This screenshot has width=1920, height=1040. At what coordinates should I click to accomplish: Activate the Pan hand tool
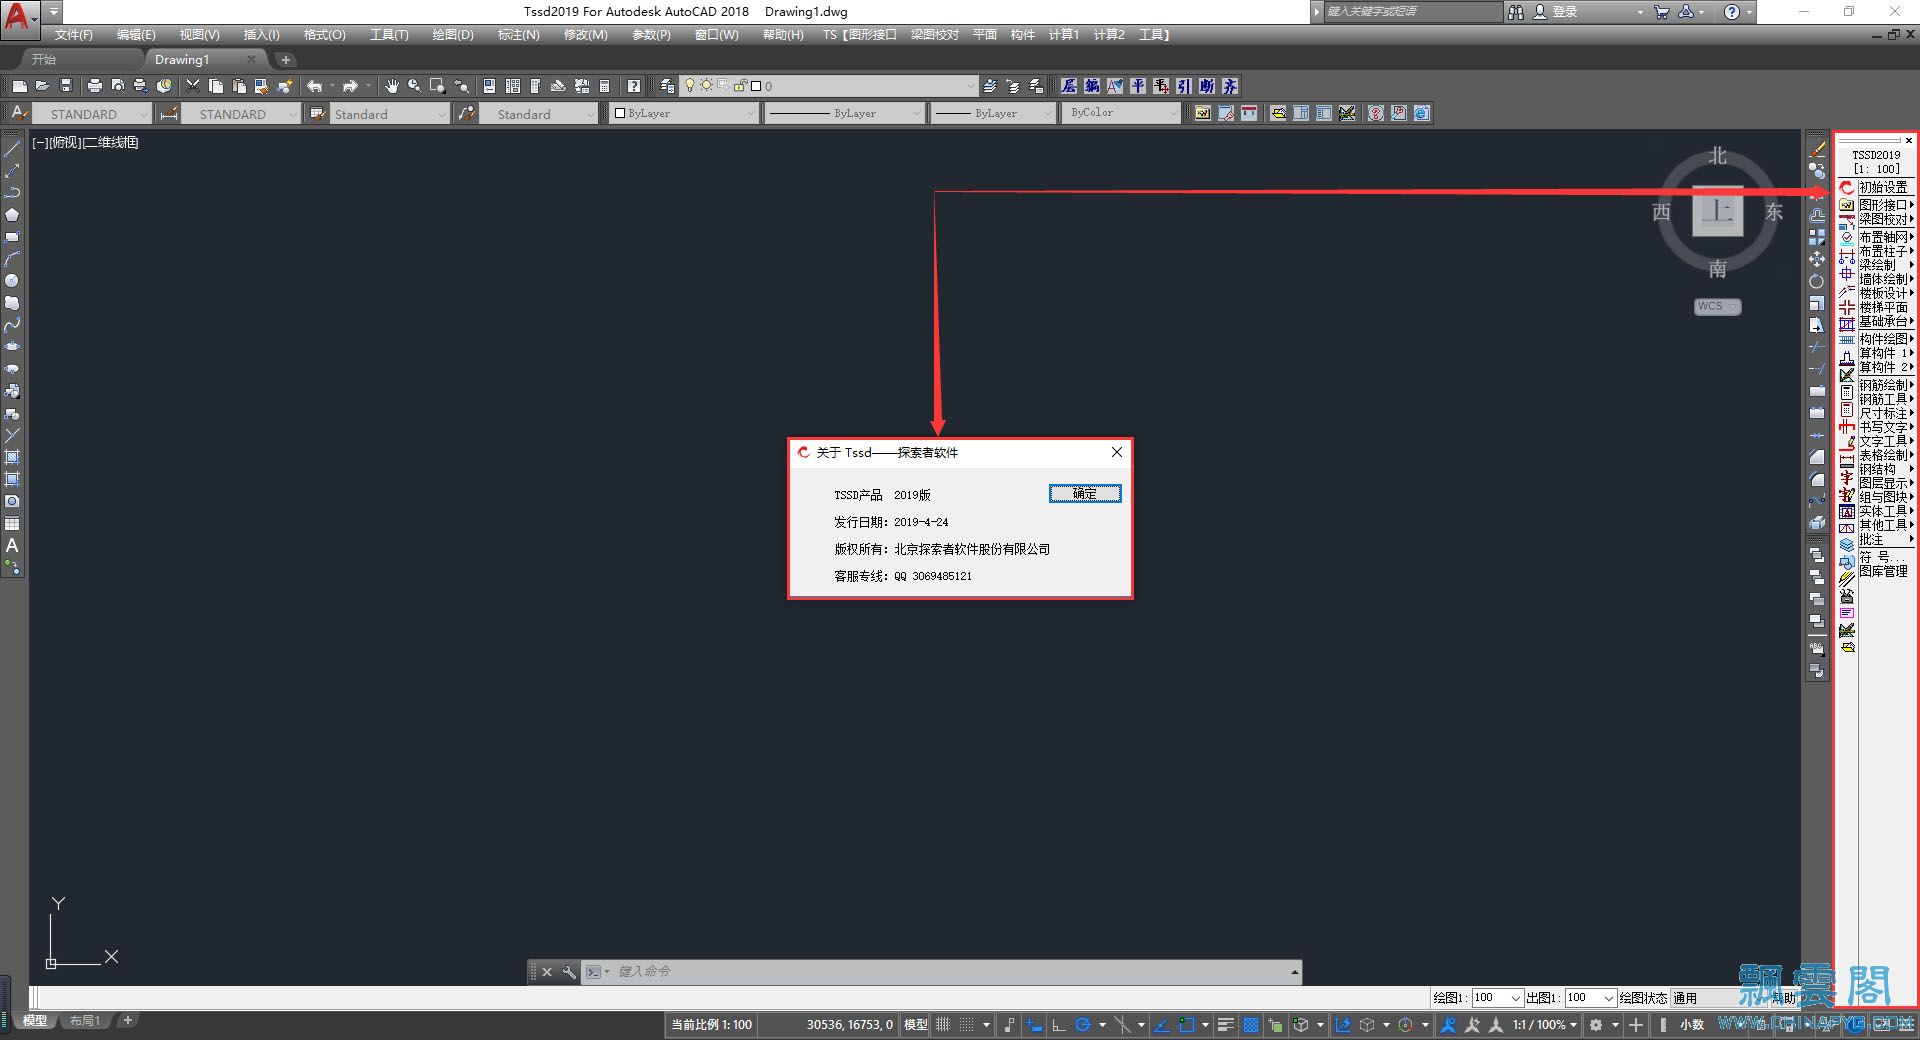click(x=391, y=86)
